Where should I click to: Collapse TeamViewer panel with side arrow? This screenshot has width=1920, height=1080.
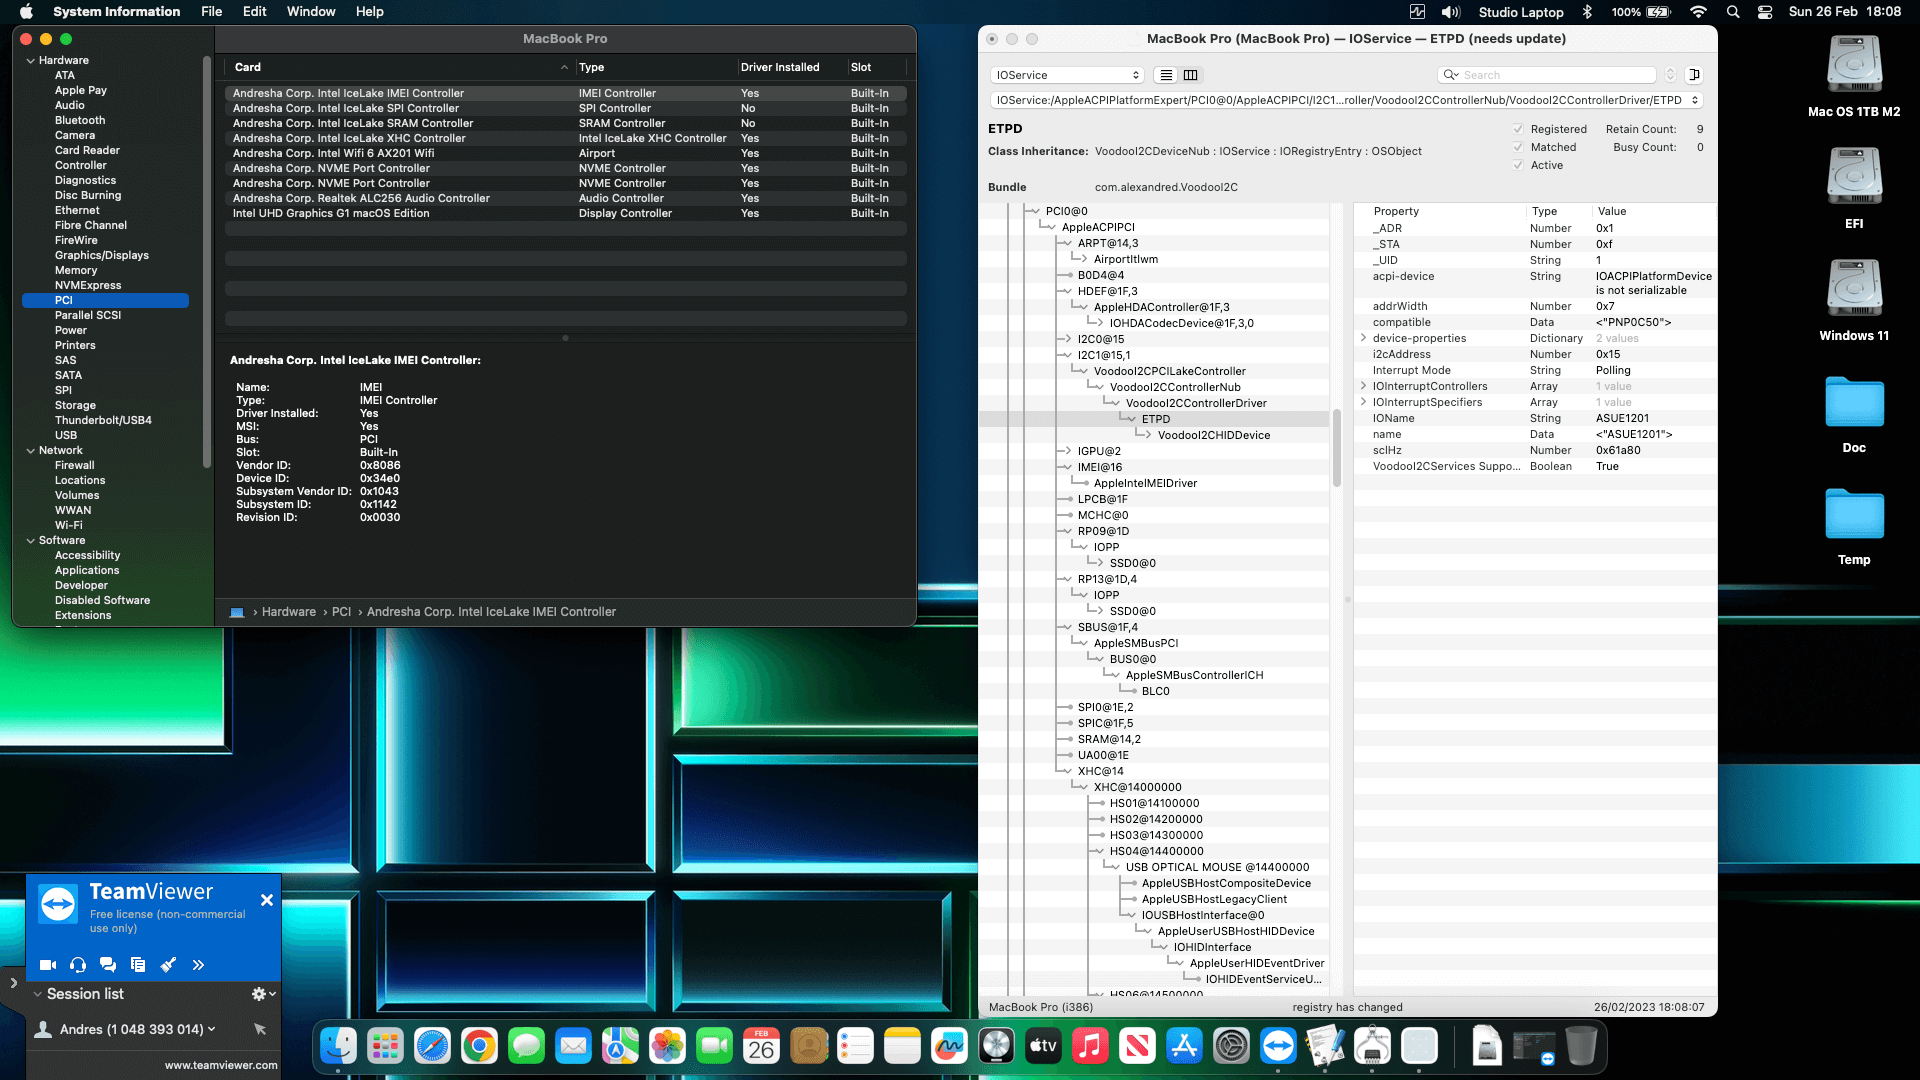[13, 983]
